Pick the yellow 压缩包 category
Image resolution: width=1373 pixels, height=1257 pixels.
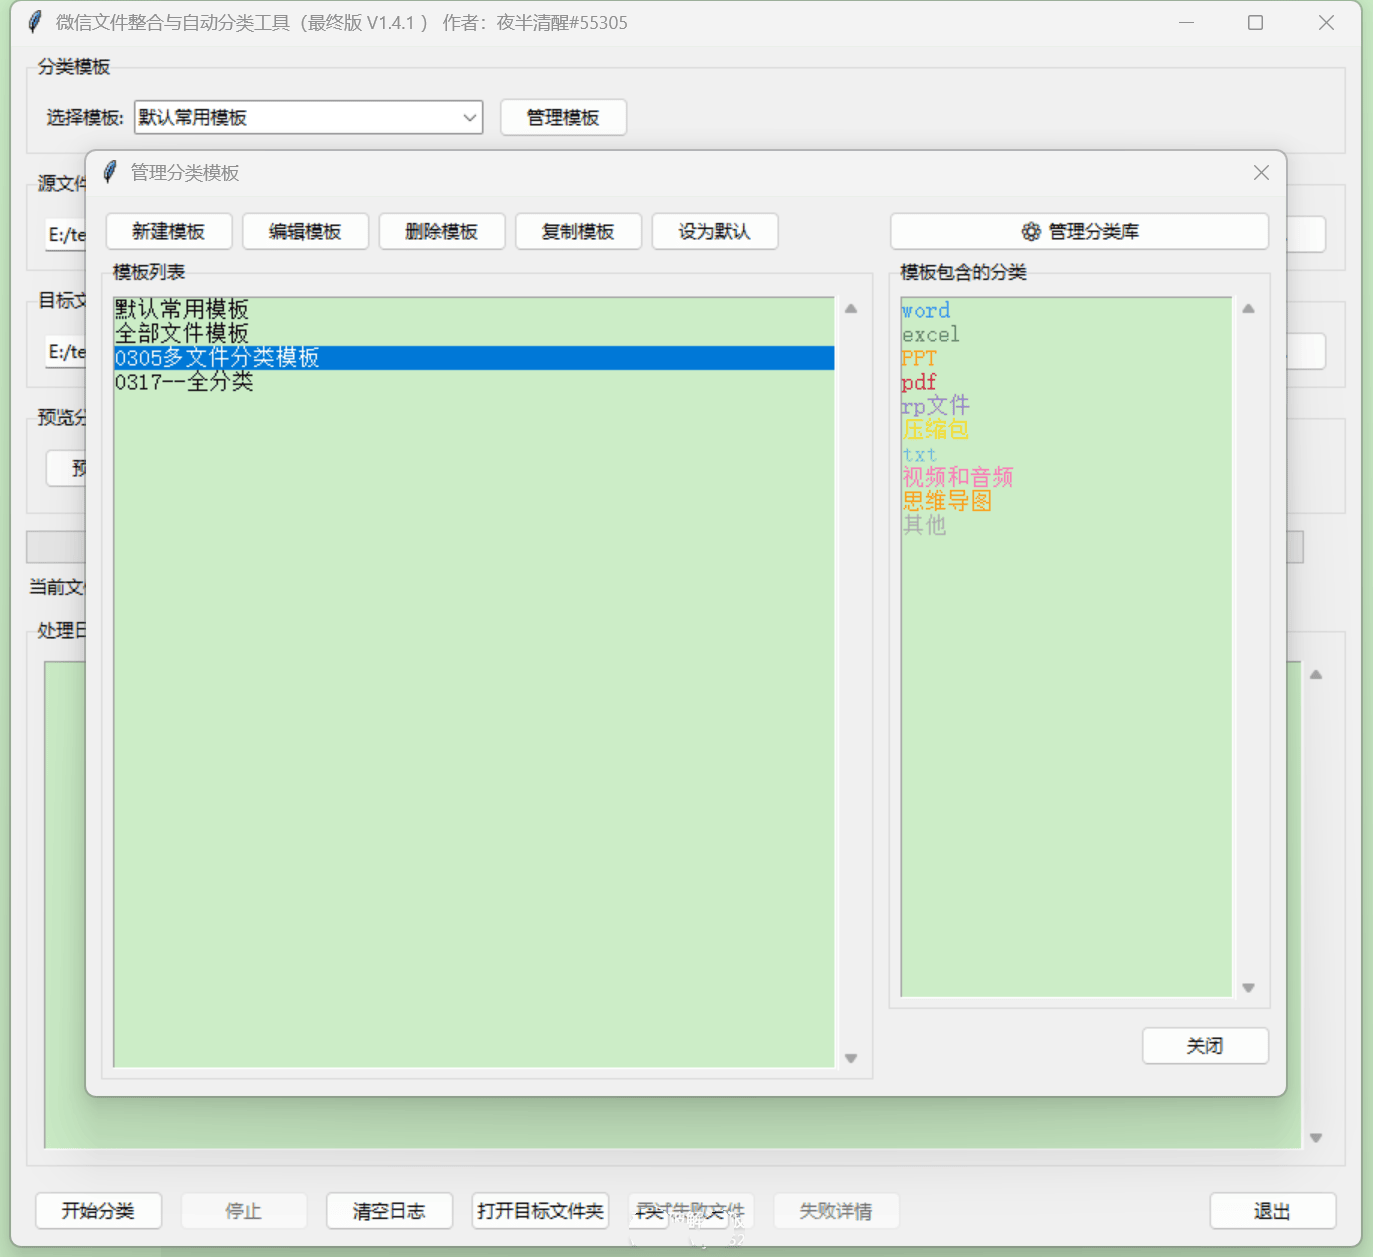[x=935, y=430]
